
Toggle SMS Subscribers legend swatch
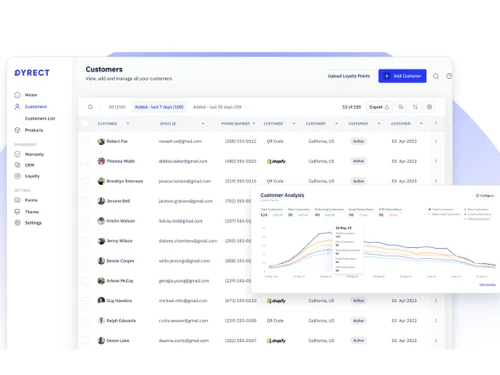tap(465, 219)
